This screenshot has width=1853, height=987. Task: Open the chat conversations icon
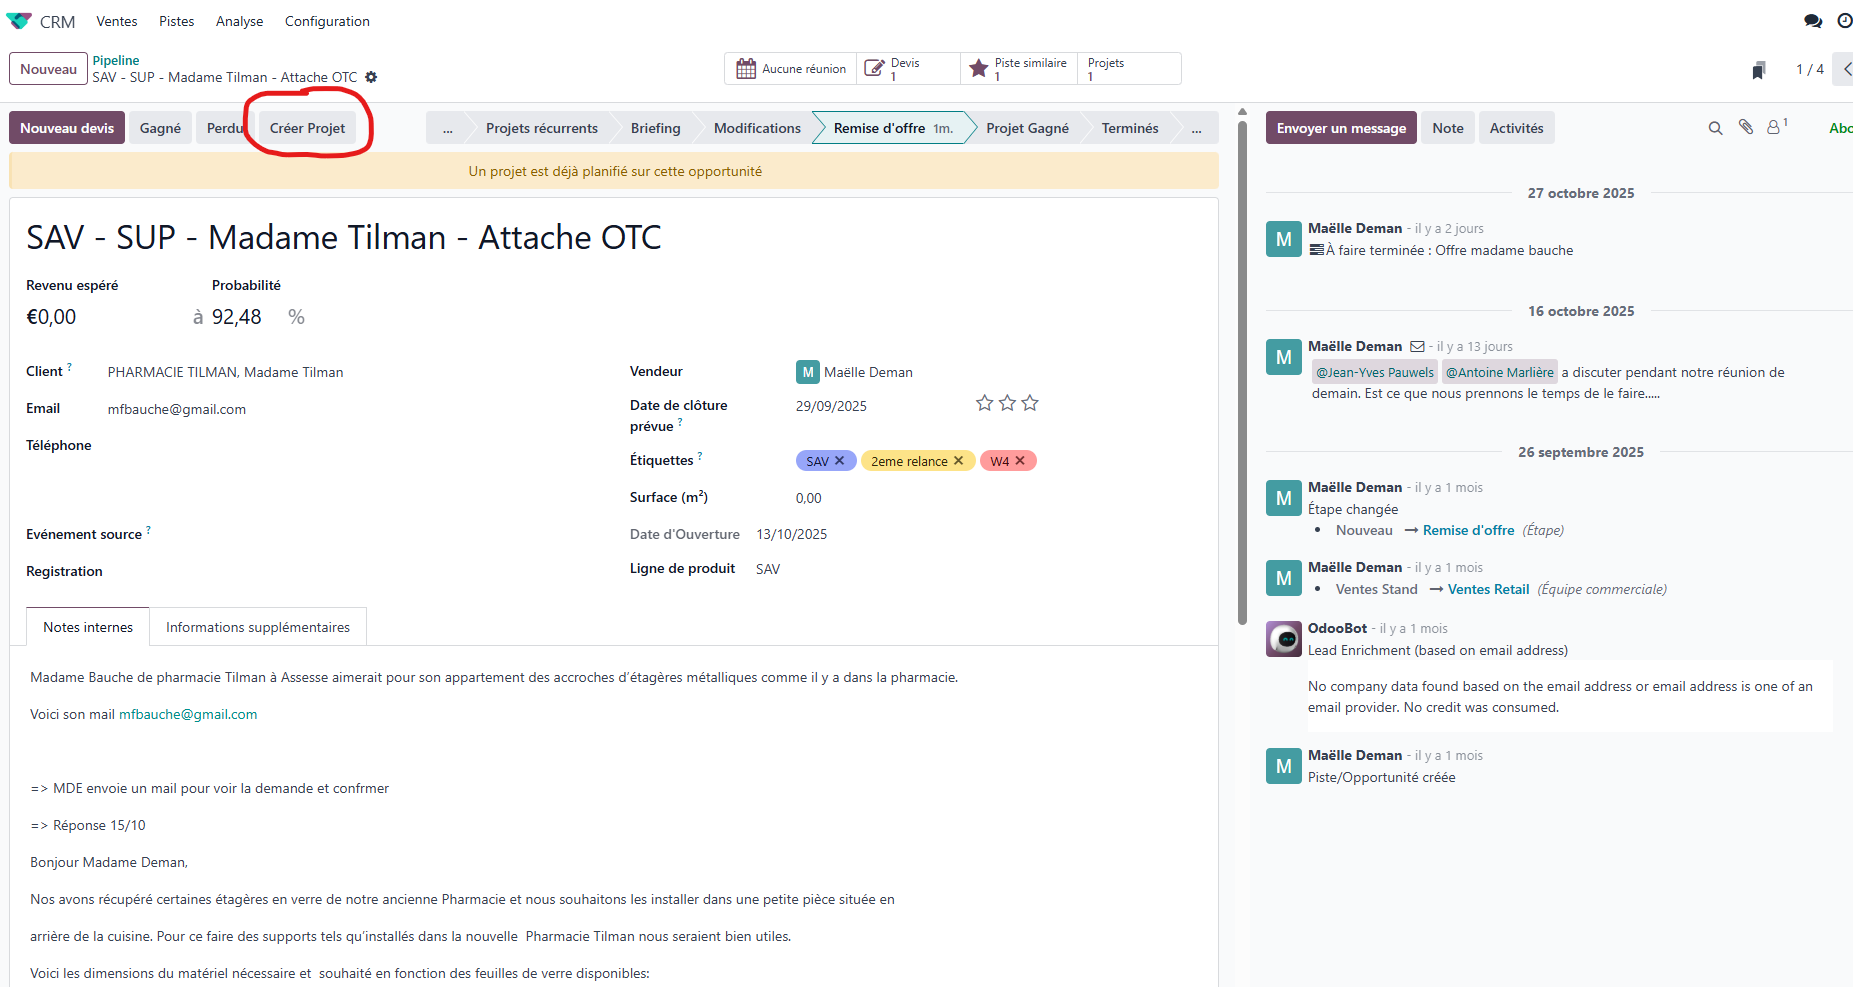[x=1812, y=21]
